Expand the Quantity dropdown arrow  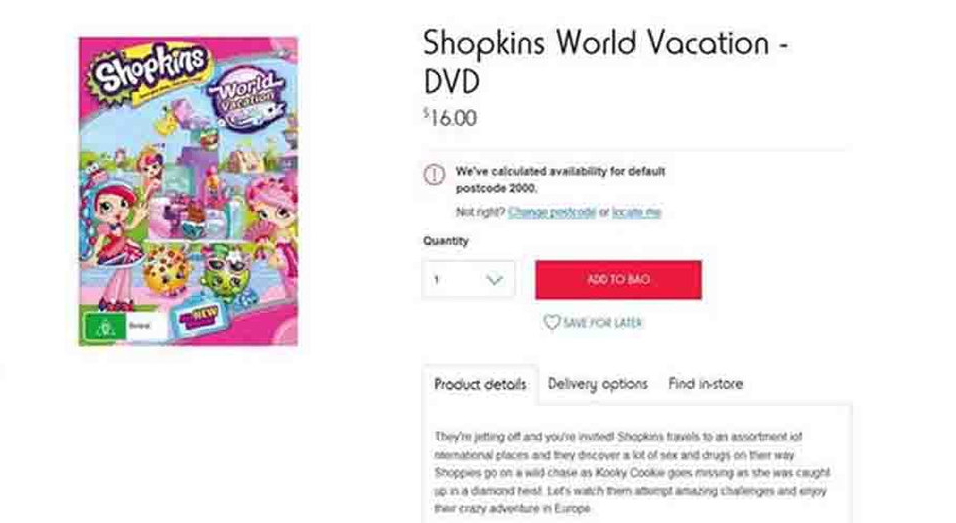(494, 280)
